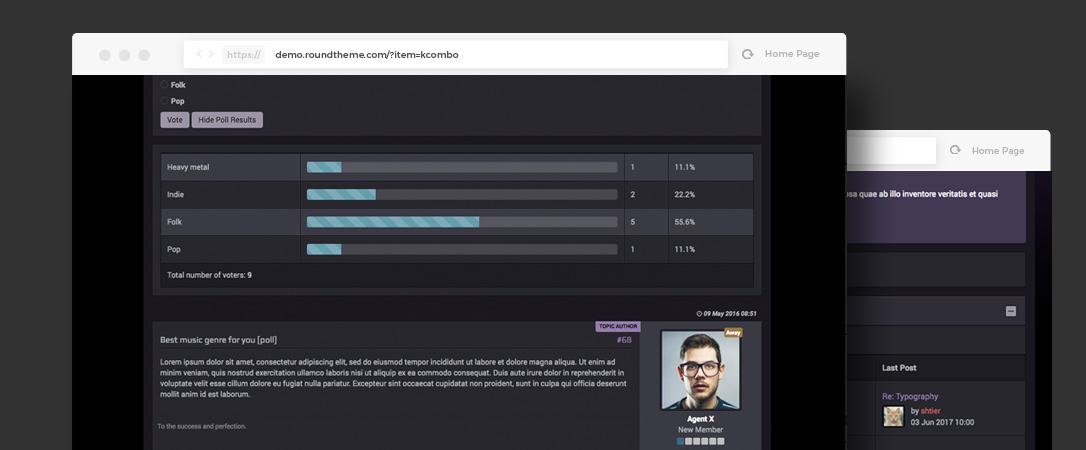
Task: Click the Pop results progress bar
Action: 462,249
